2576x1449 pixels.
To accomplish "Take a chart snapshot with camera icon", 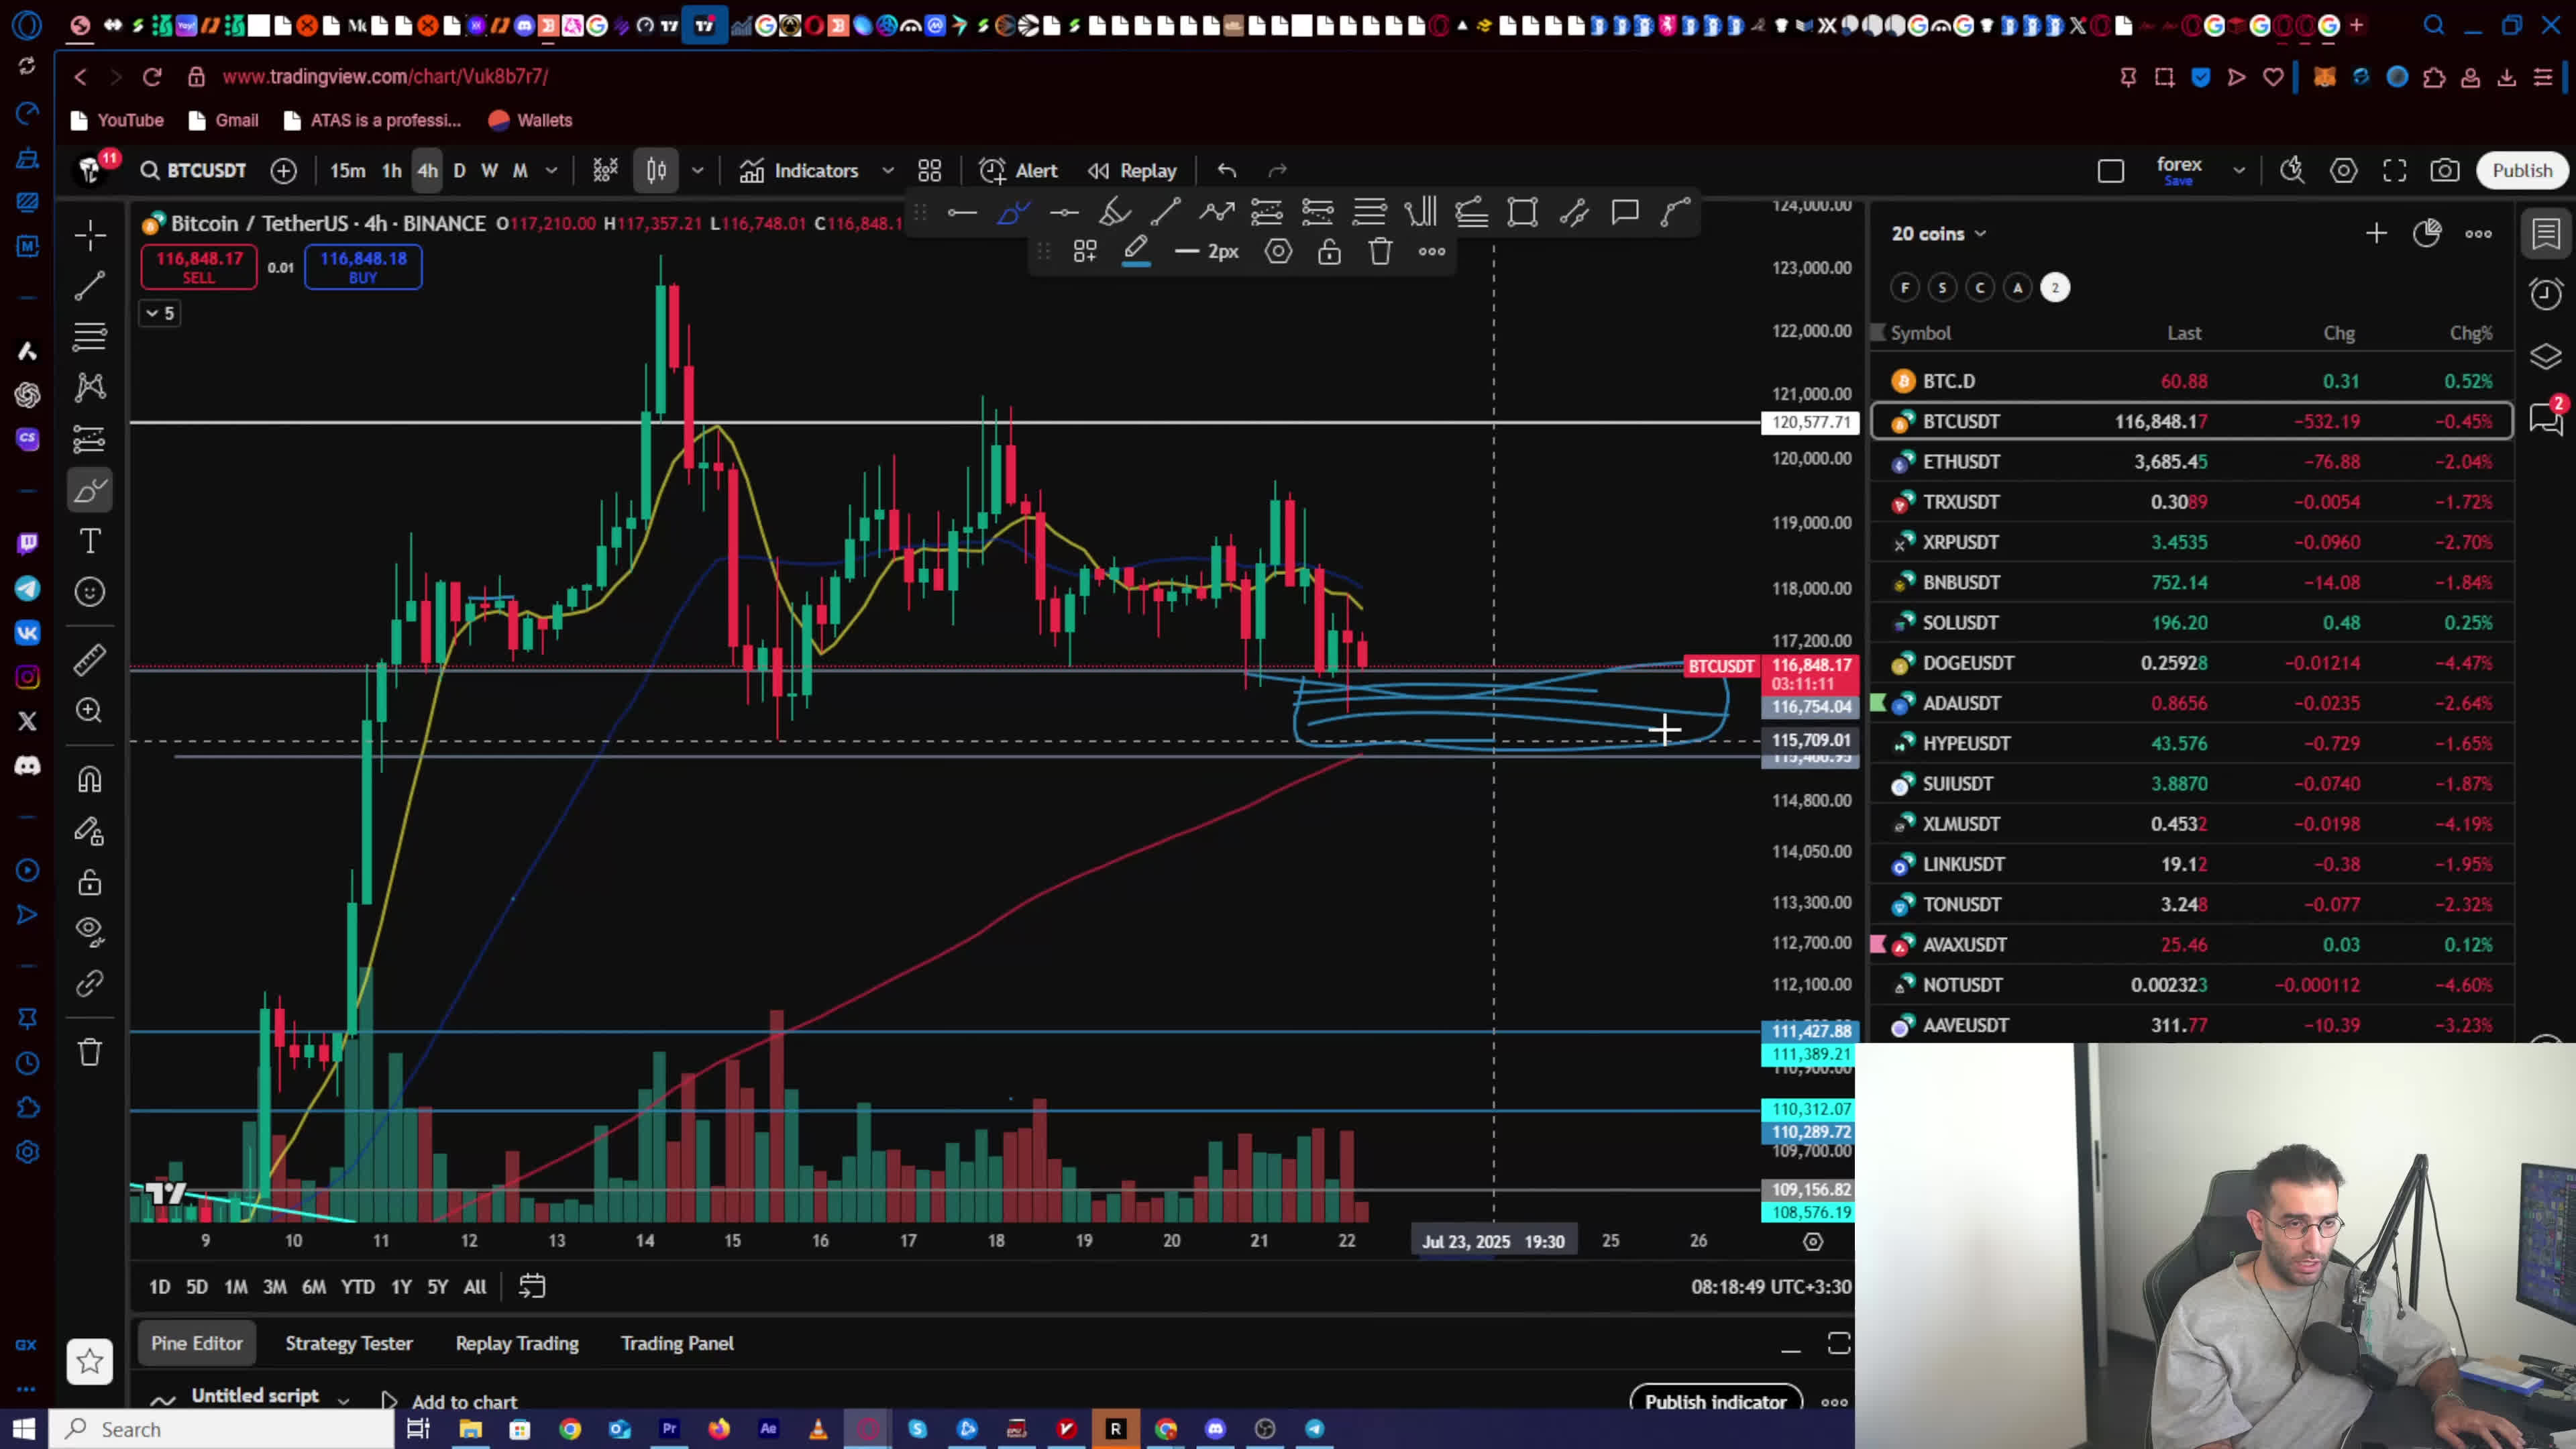I will pos(2445,171).
